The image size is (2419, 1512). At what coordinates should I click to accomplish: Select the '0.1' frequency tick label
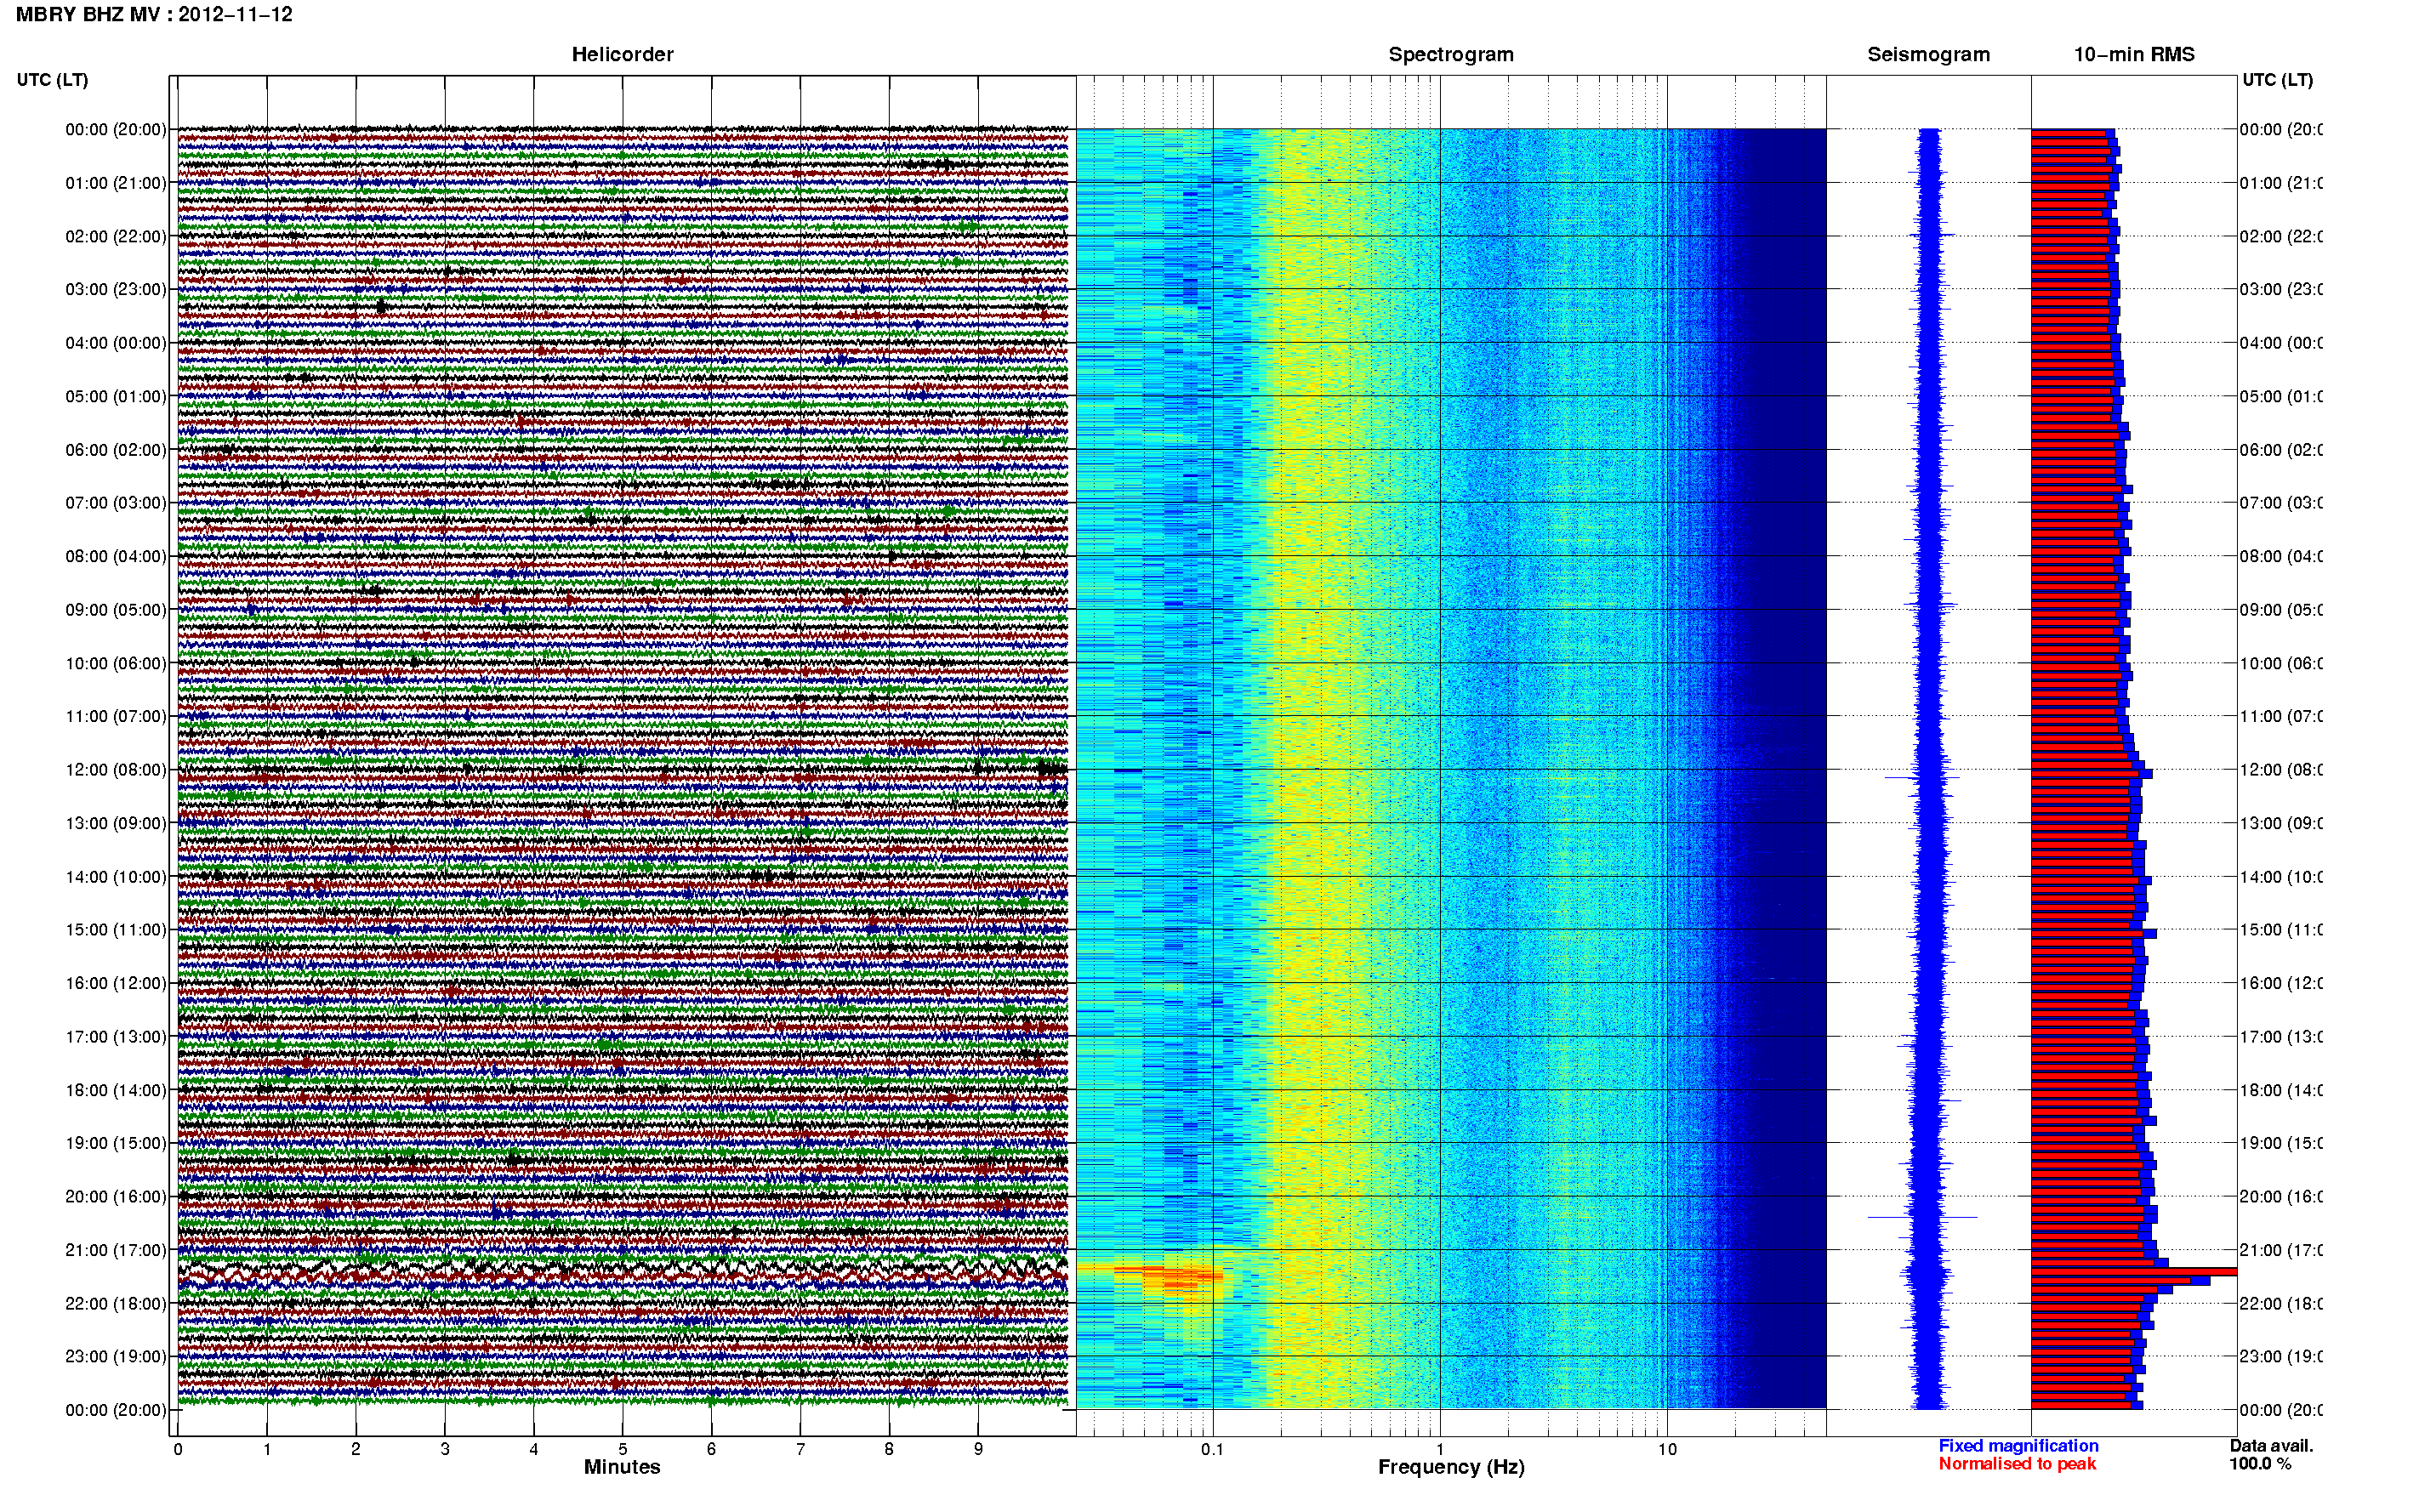click(x=1212, y=1449)
